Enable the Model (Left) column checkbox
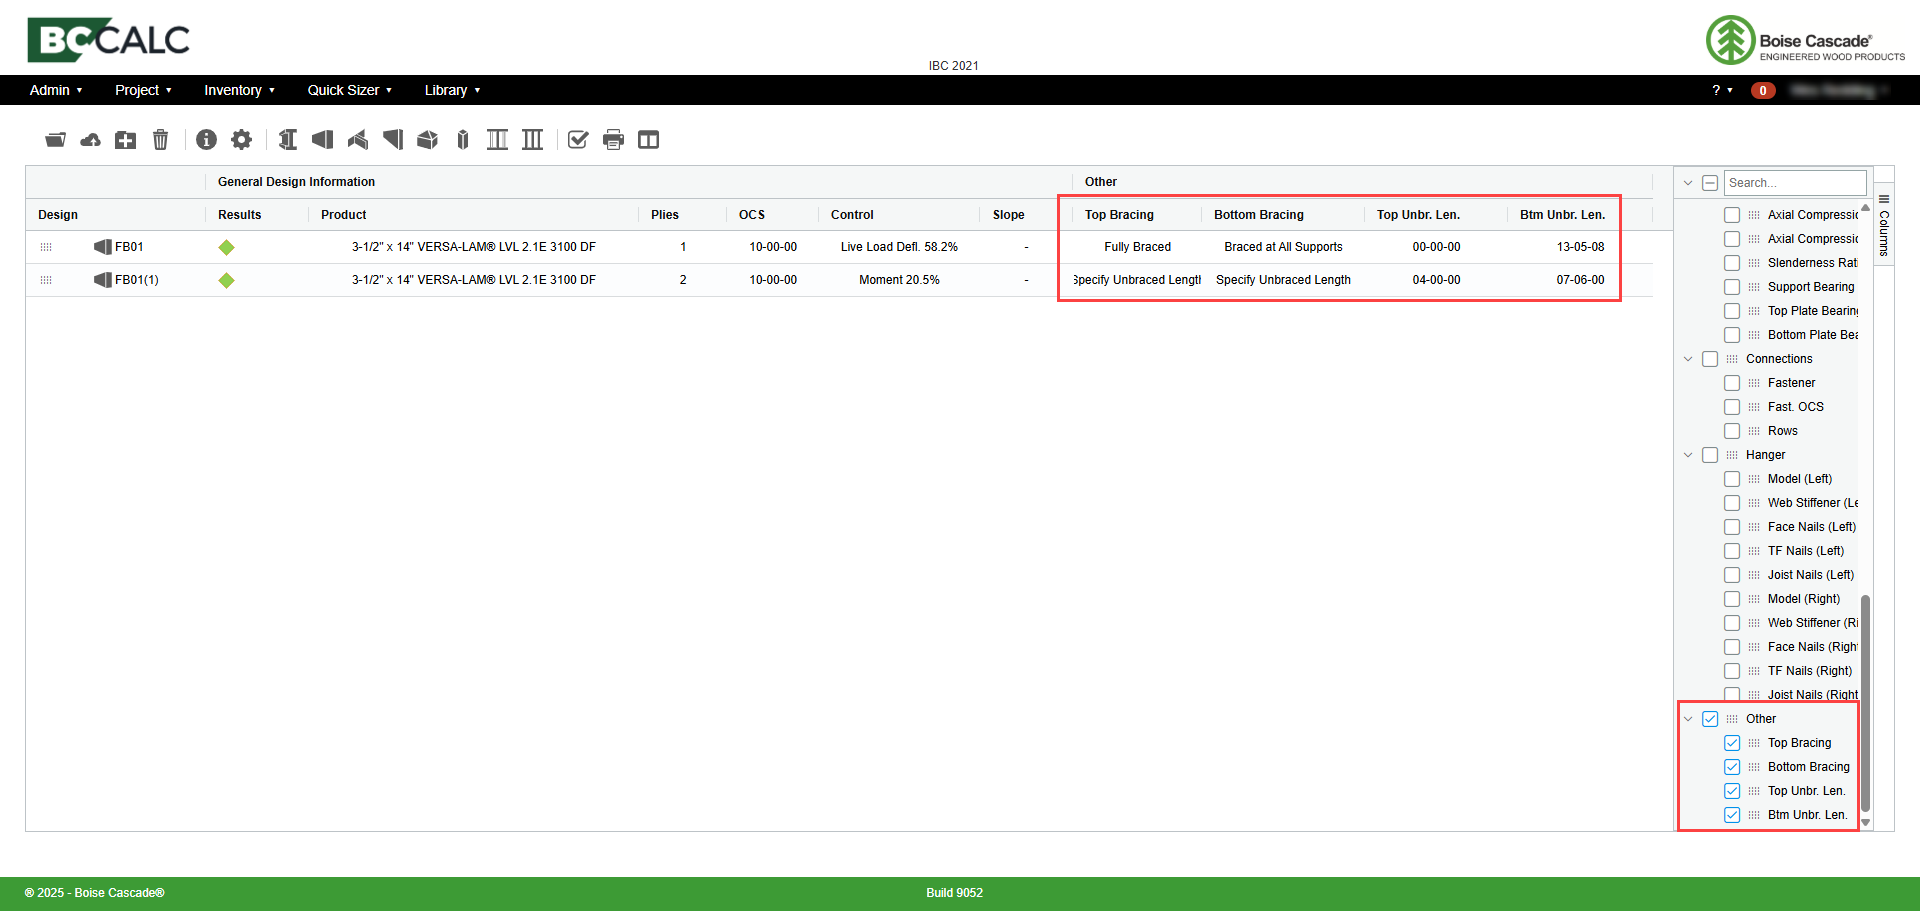The image size is (1920, 911). [x=1732, y=479]
